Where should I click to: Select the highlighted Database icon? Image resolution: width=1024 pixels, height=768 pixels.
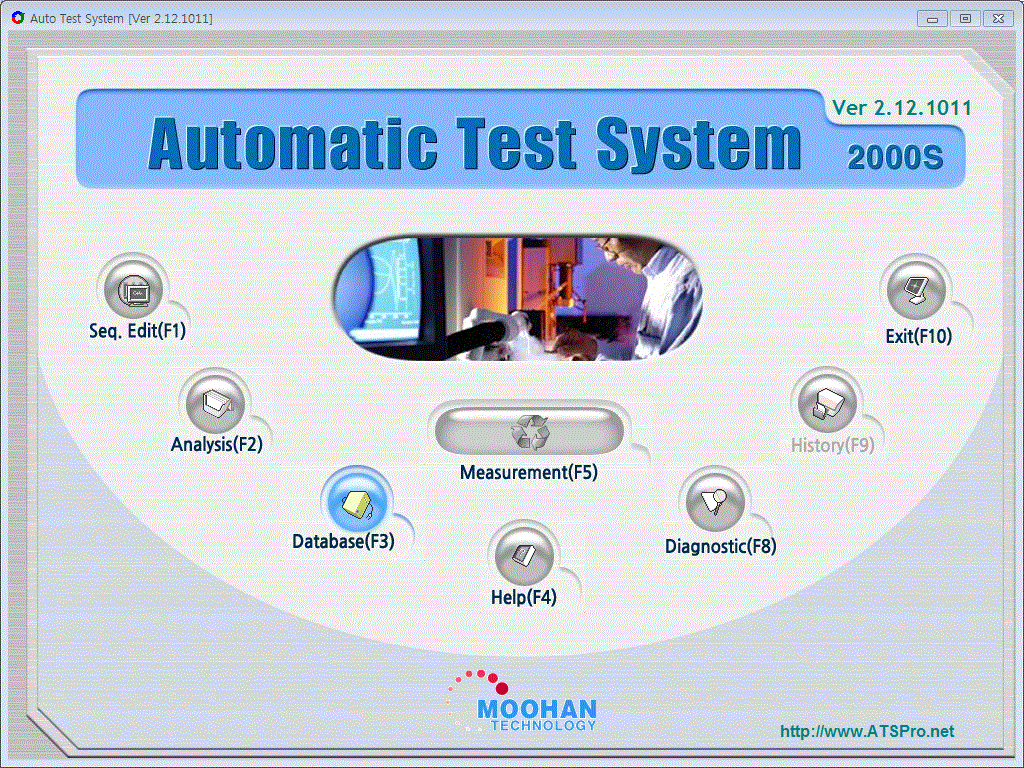(357, 503)
